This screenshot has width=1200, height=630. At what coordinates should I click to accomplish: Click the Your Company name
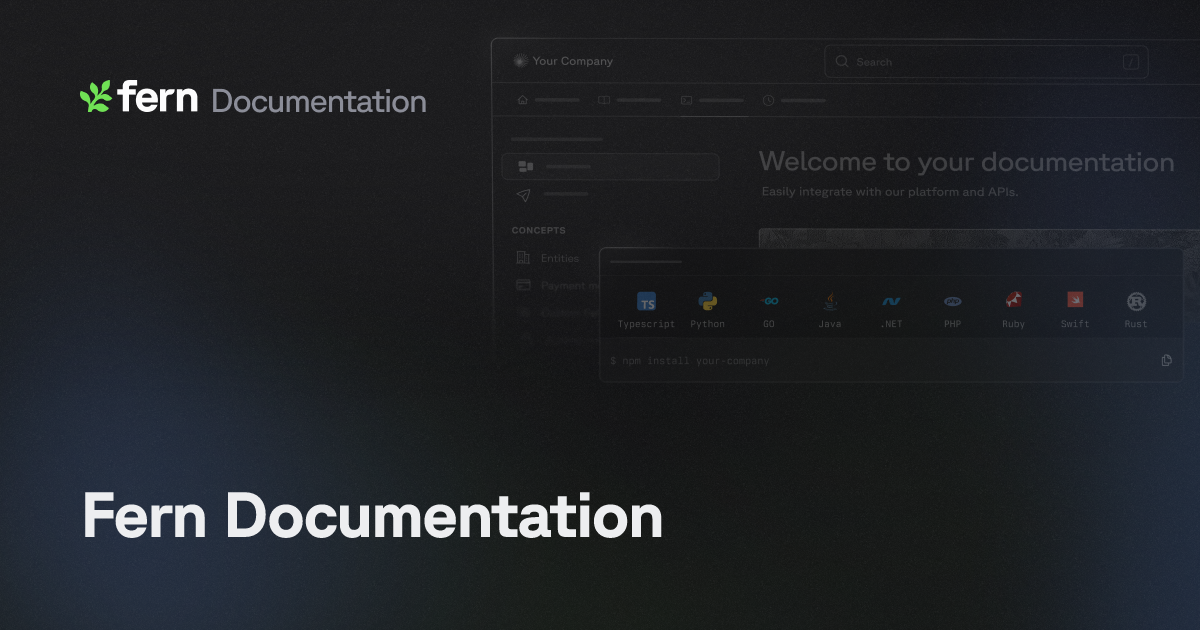click(x=573, y=61)
